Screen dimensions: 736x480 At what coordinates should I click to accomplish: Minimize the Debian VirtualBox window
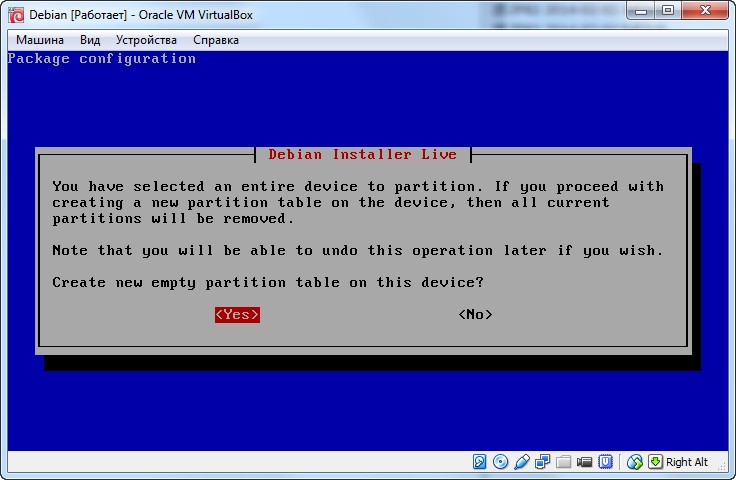coord(640,10)
